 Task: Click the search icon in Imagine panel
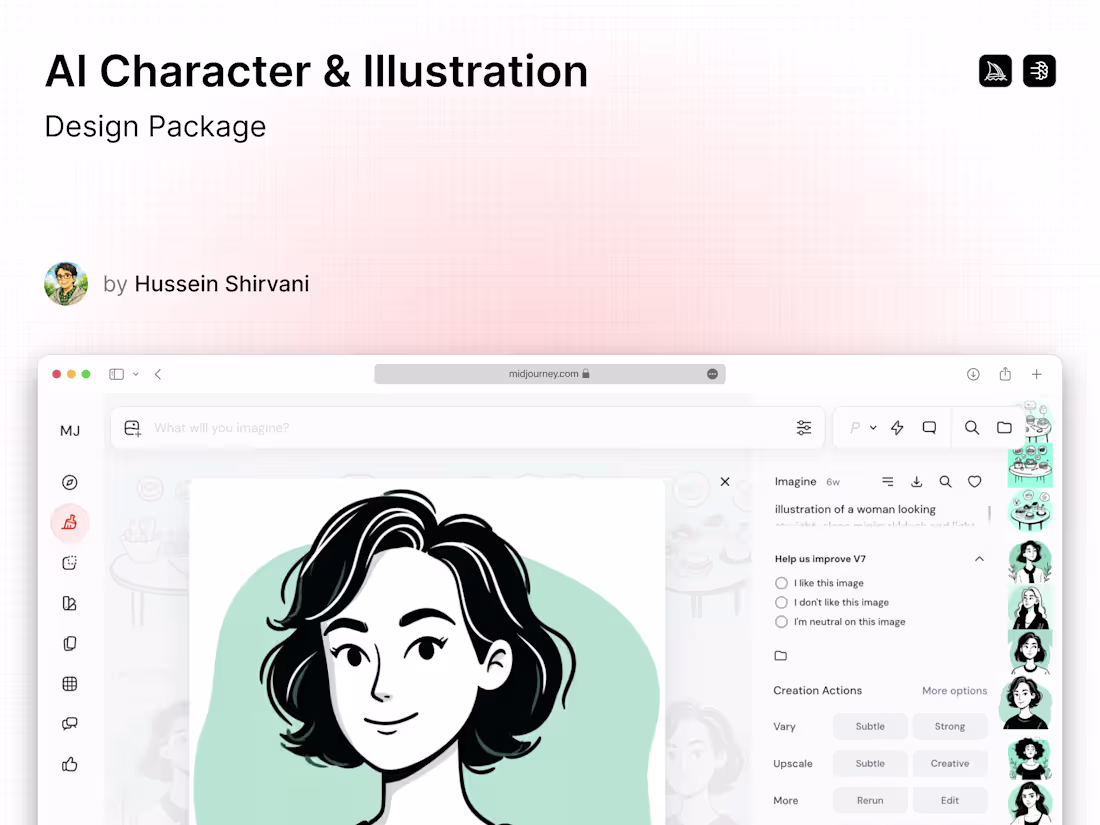(946, 481)
